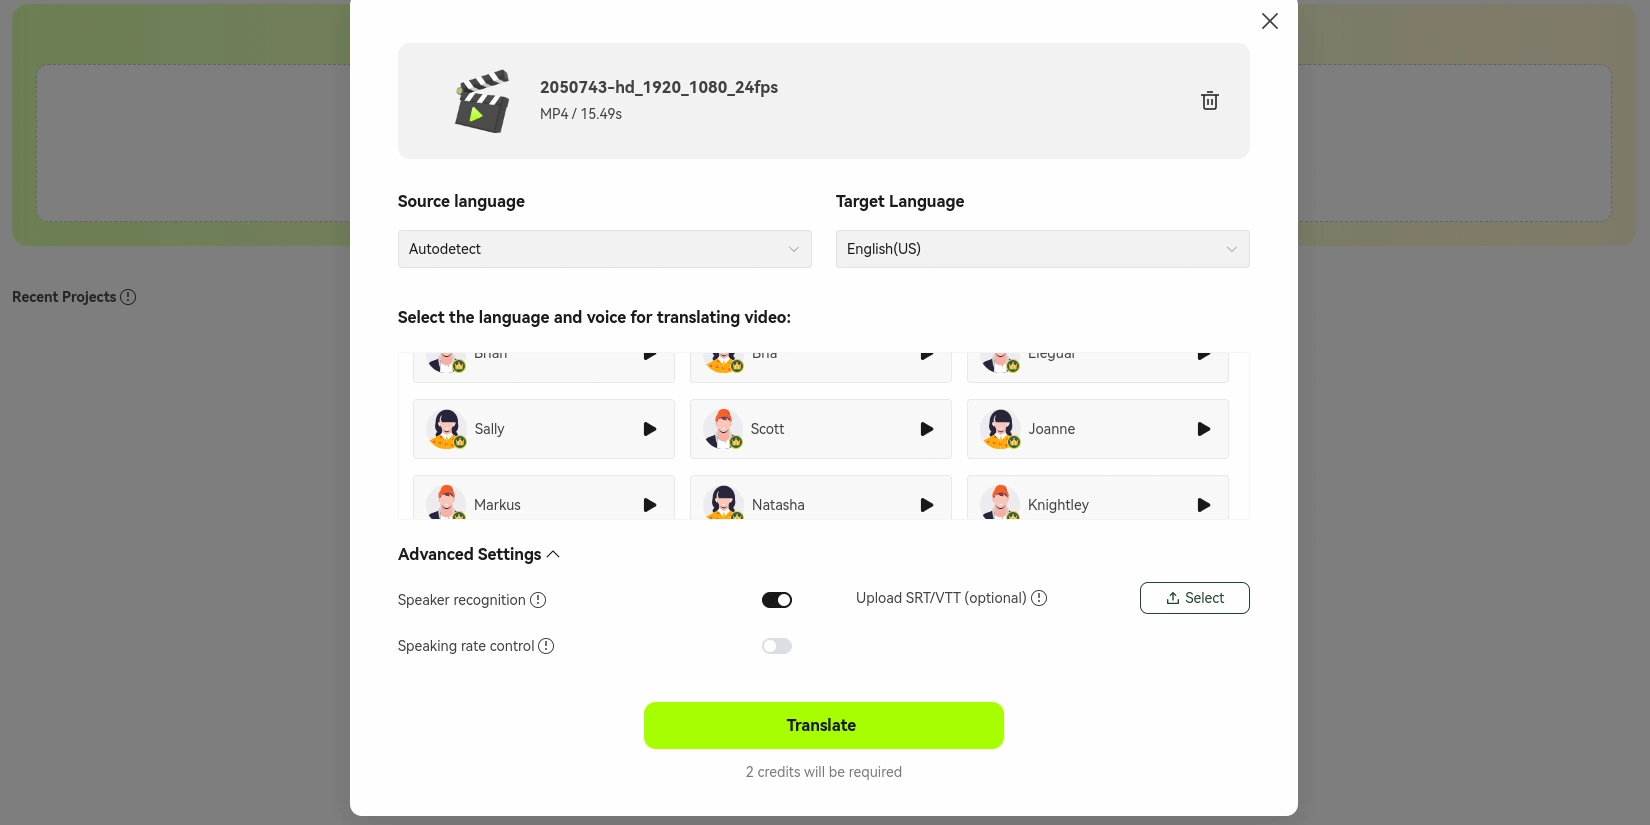Delete the uploaded MP4 video file
The image size is (1650, 825).
(1209, 101)
